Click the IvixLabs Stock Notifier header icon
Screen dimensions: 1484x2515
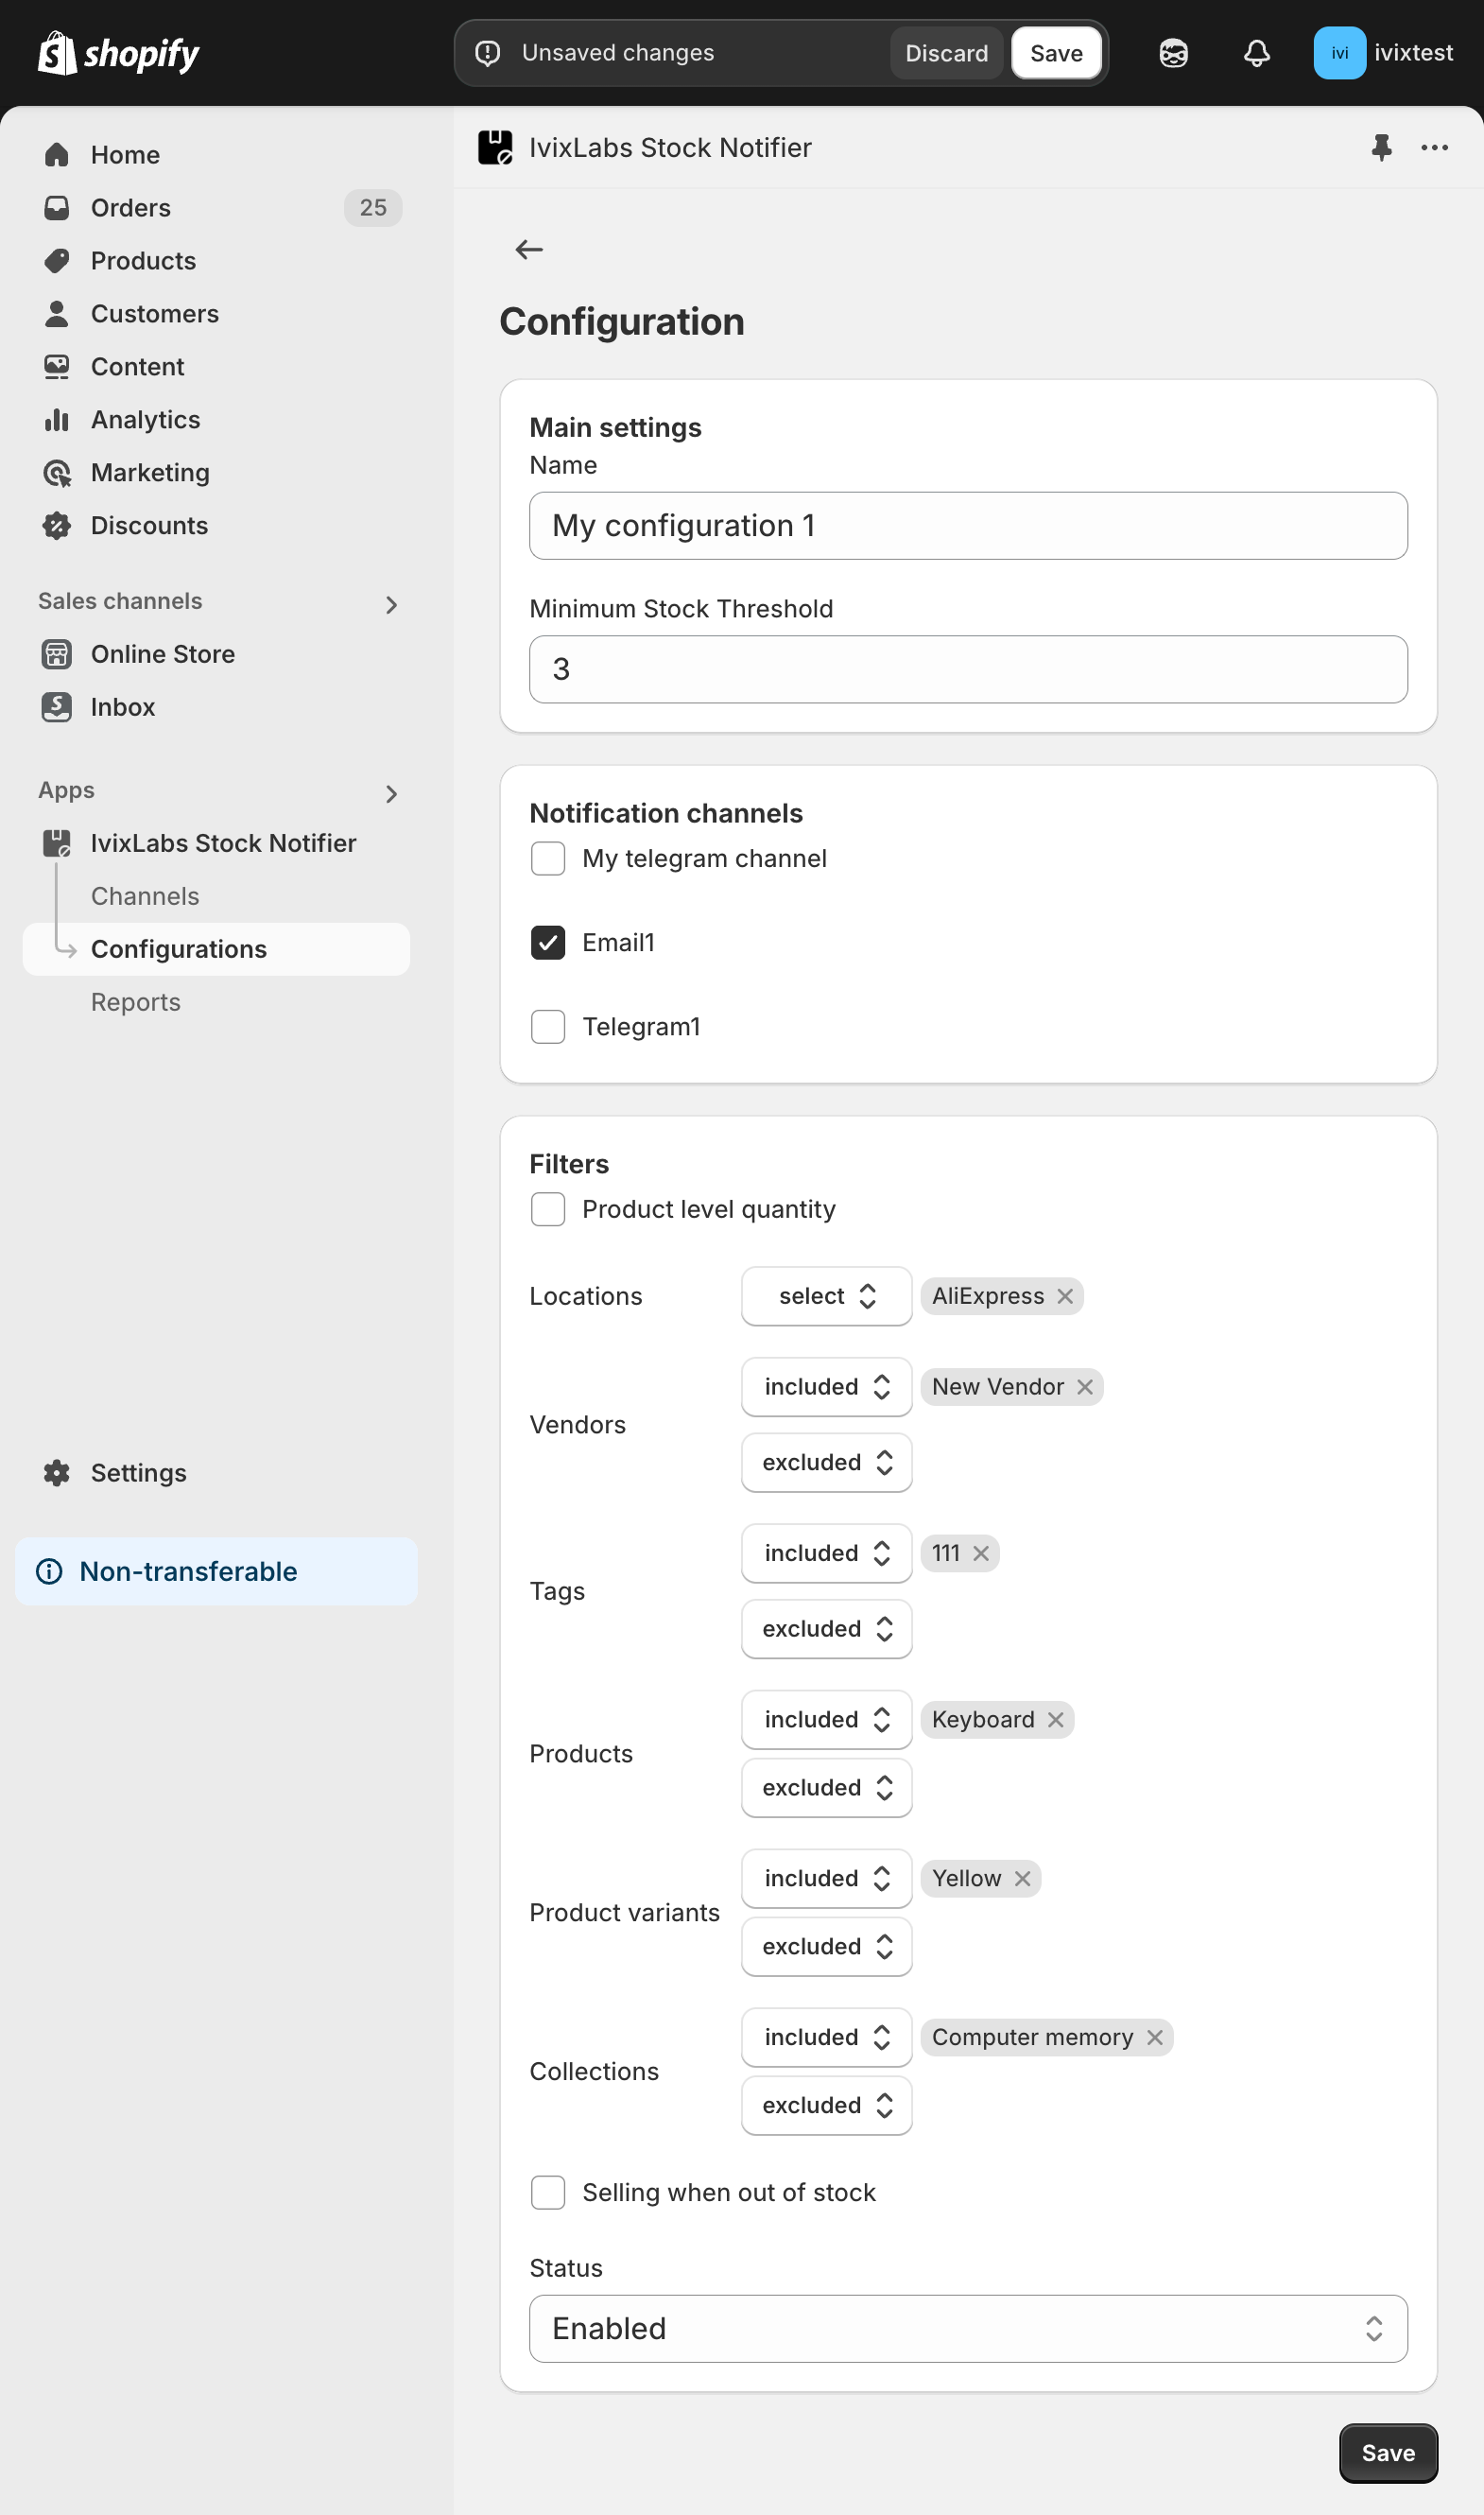[495, 147]
